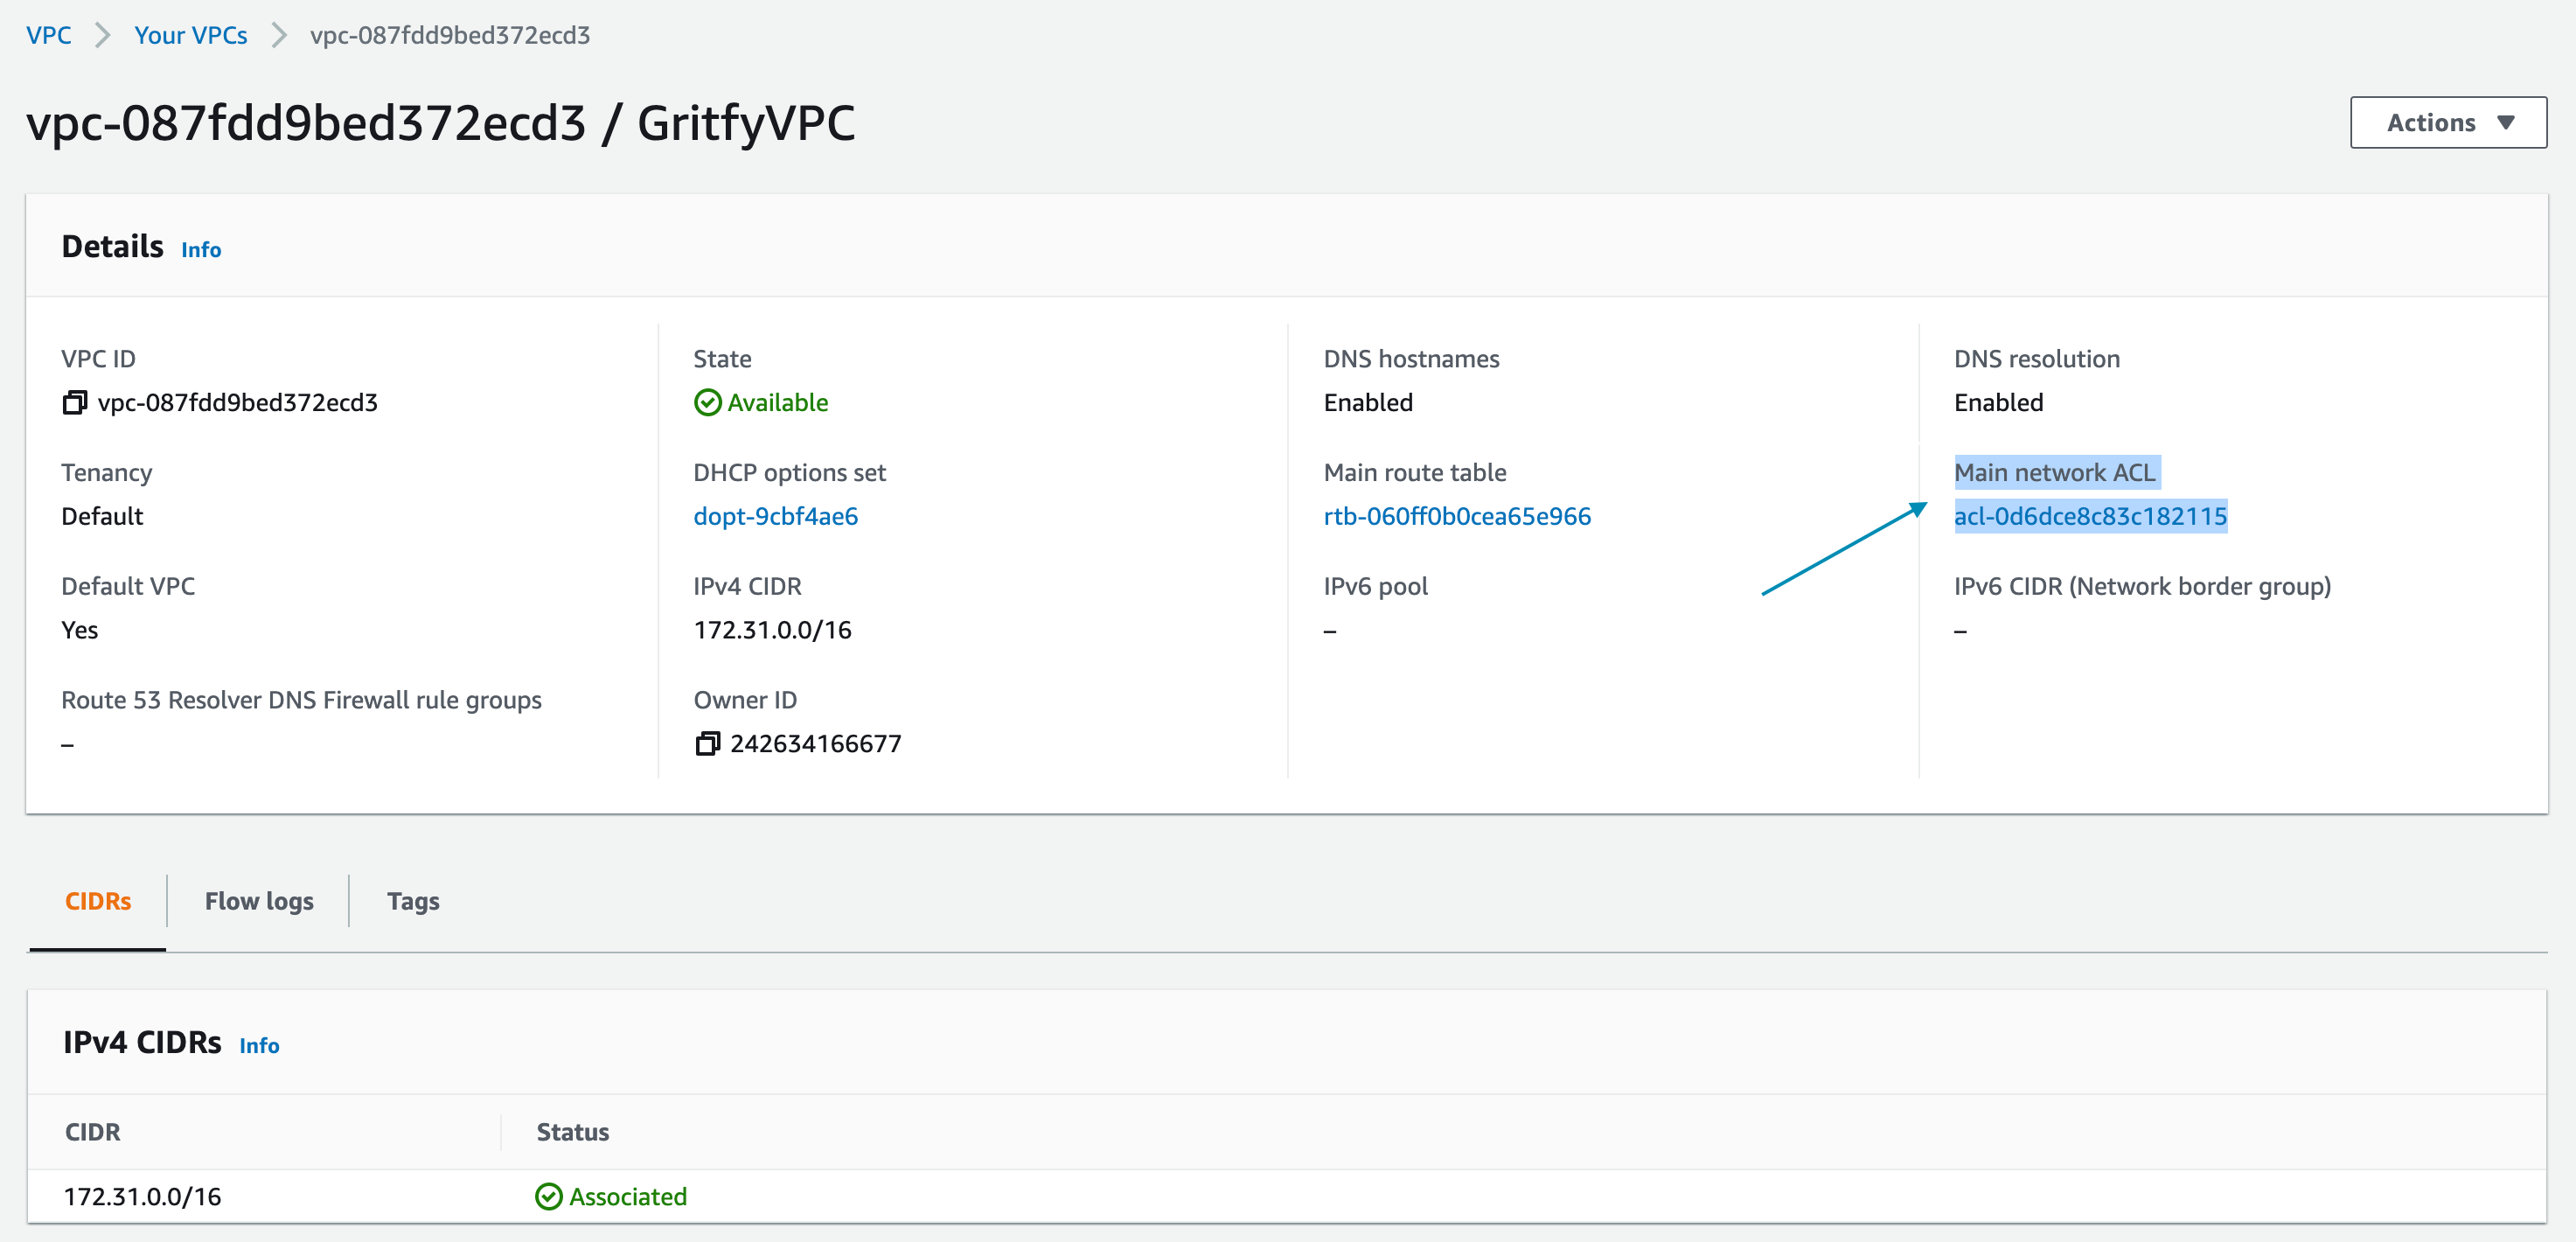
Task: Click the Default VPC value Yes
Action: [x=80, y=630]
